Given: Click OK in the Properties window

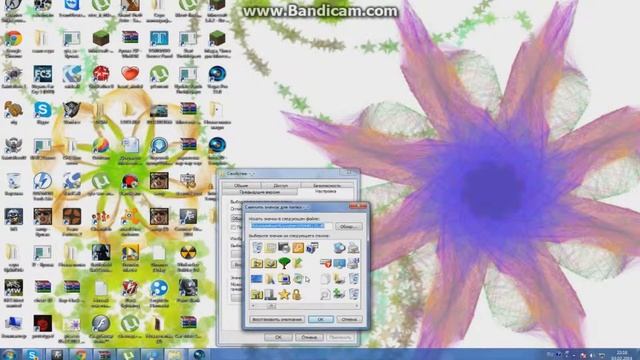Looking at the screenshot, I should coord(278,338).
